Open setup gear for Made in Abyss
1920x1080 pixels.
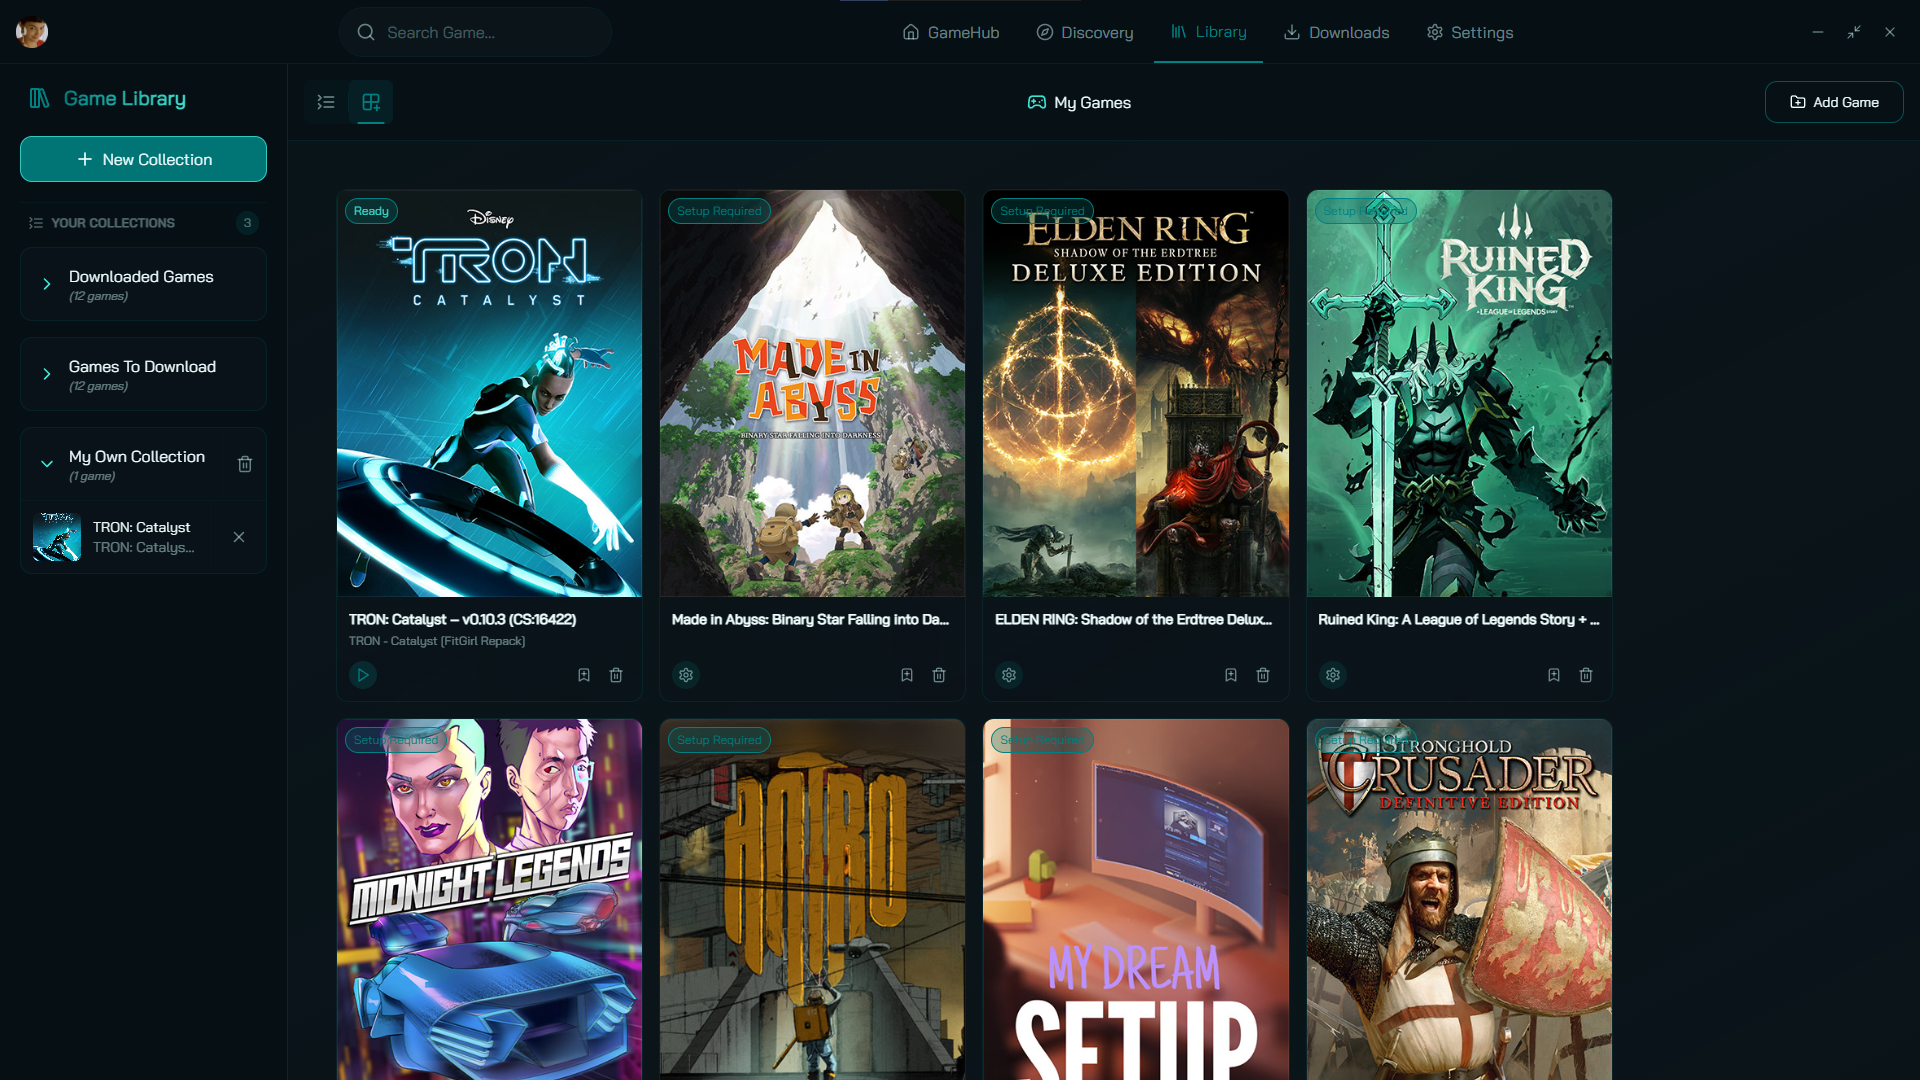click(686, 675)
